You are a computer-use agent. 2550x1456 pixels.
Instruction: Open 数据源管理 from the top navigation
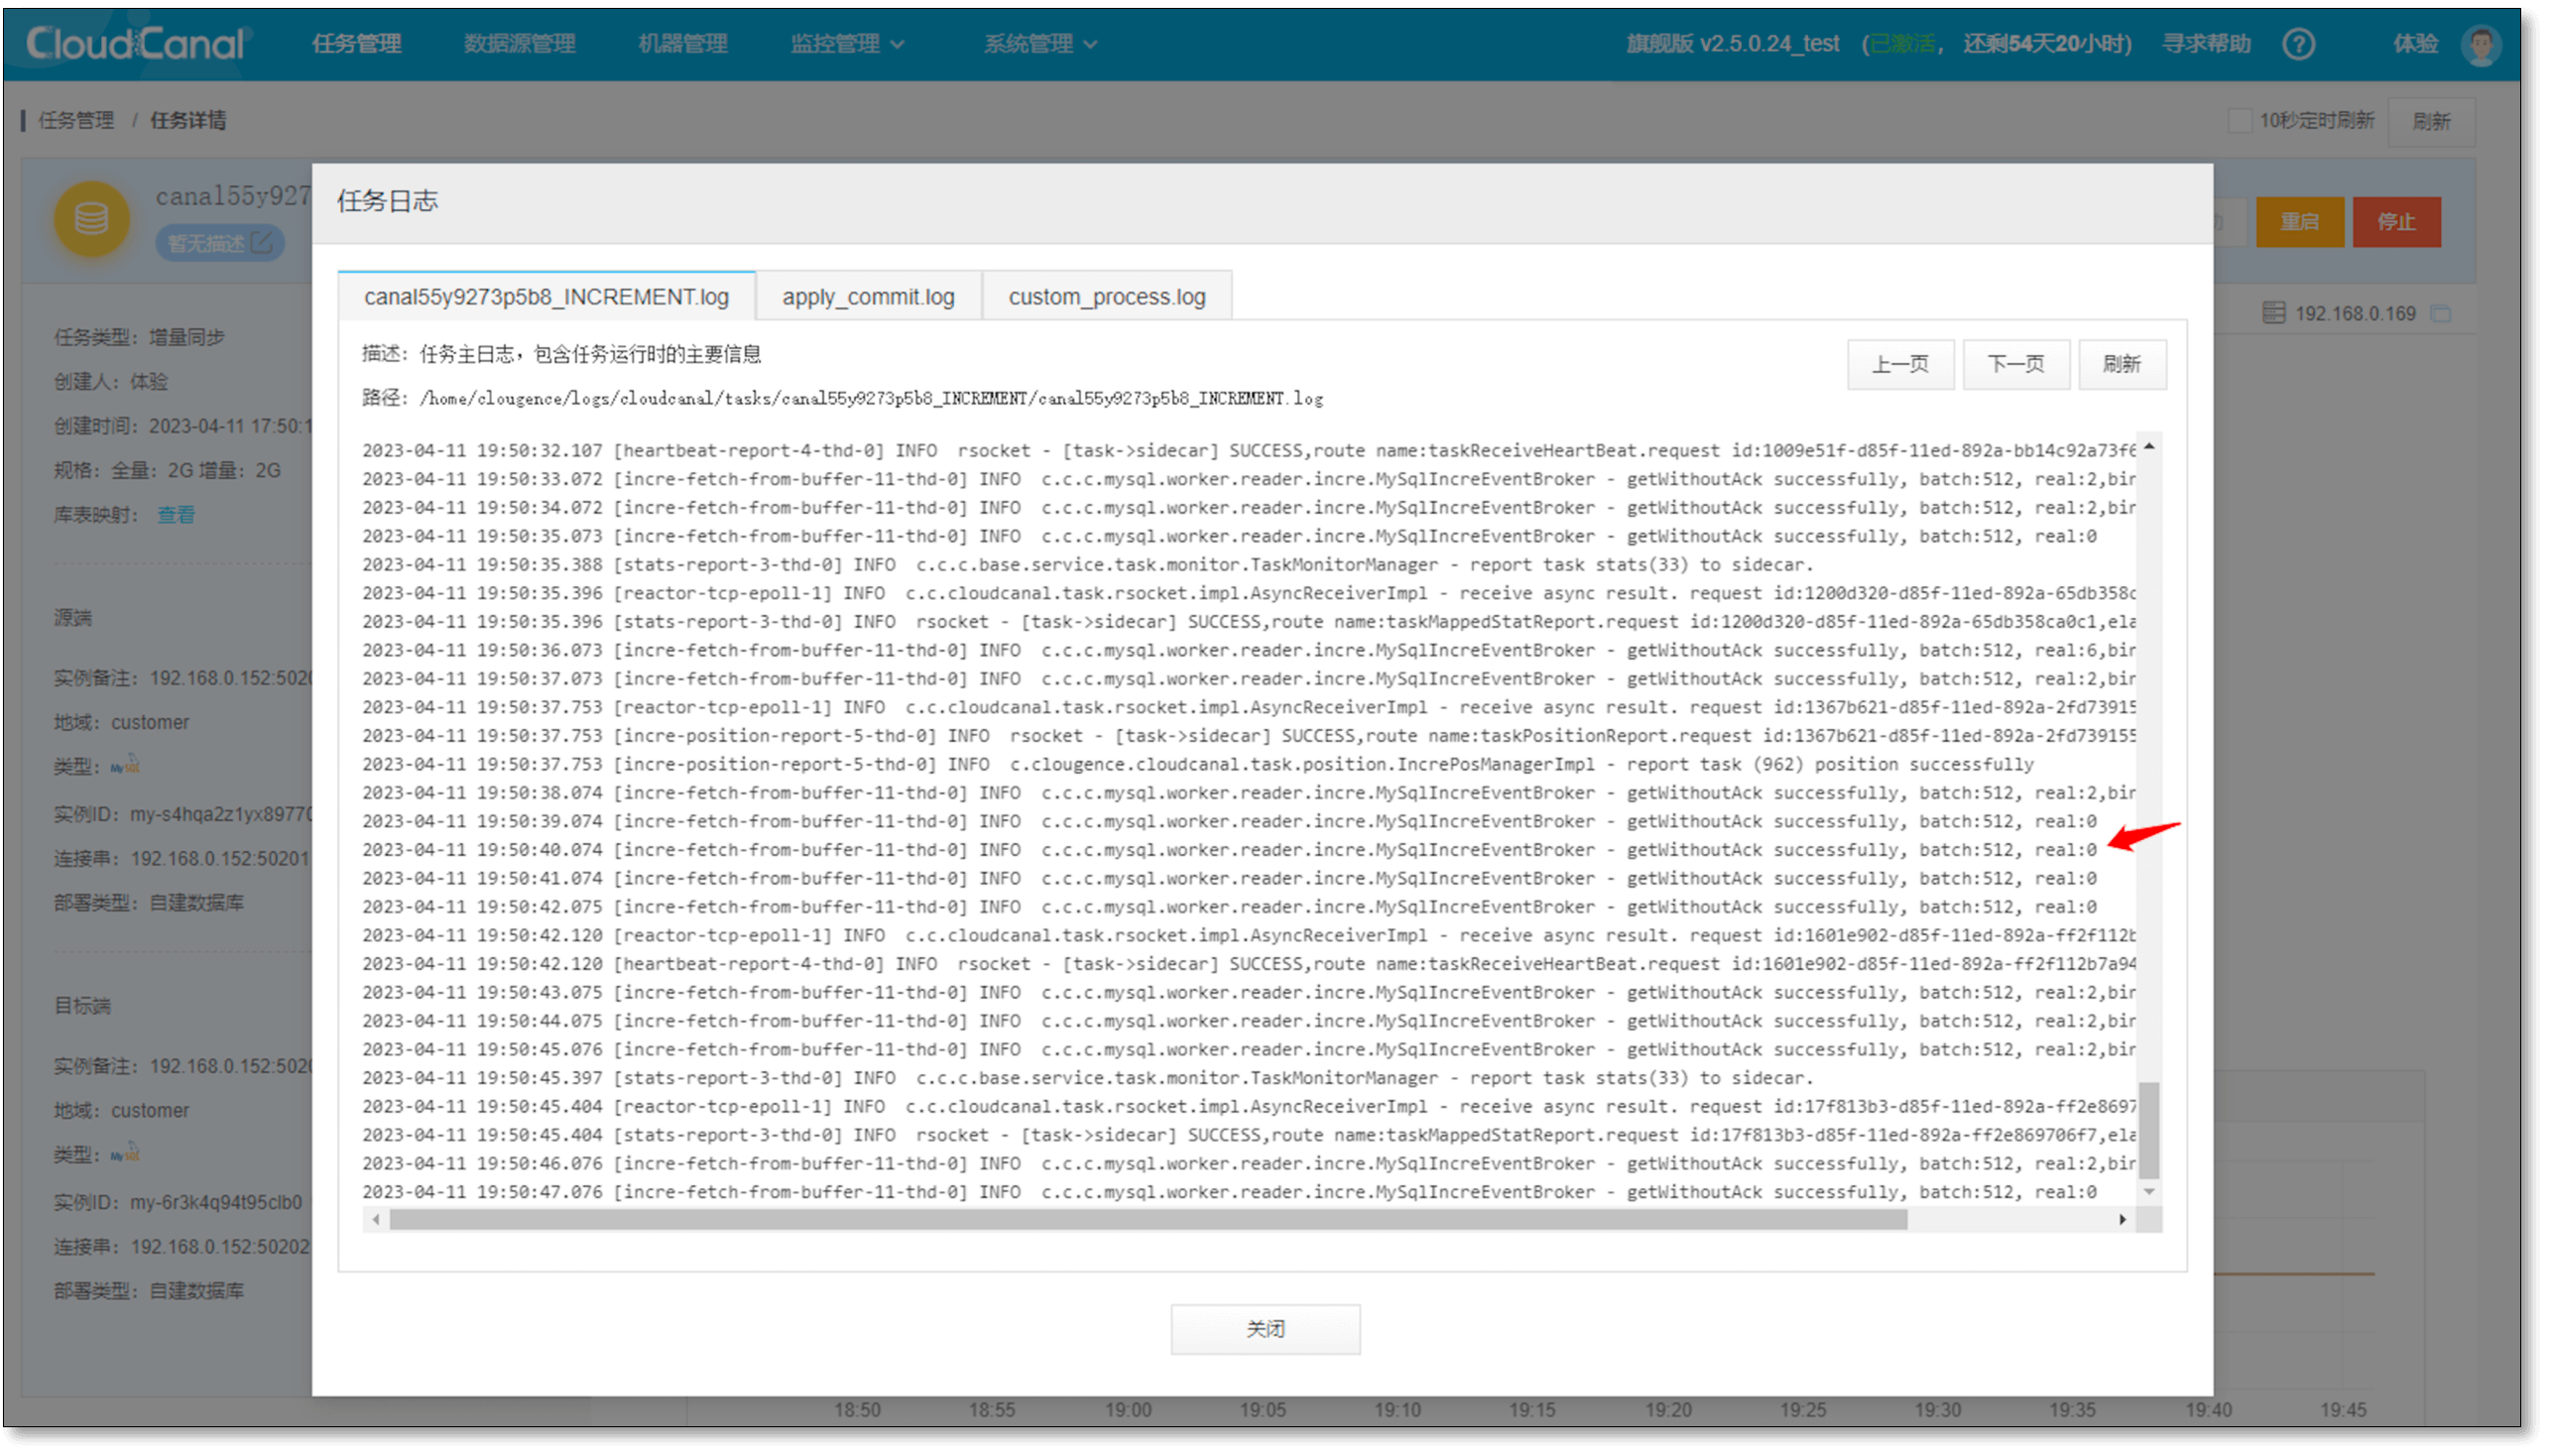(x=518, y=43)
